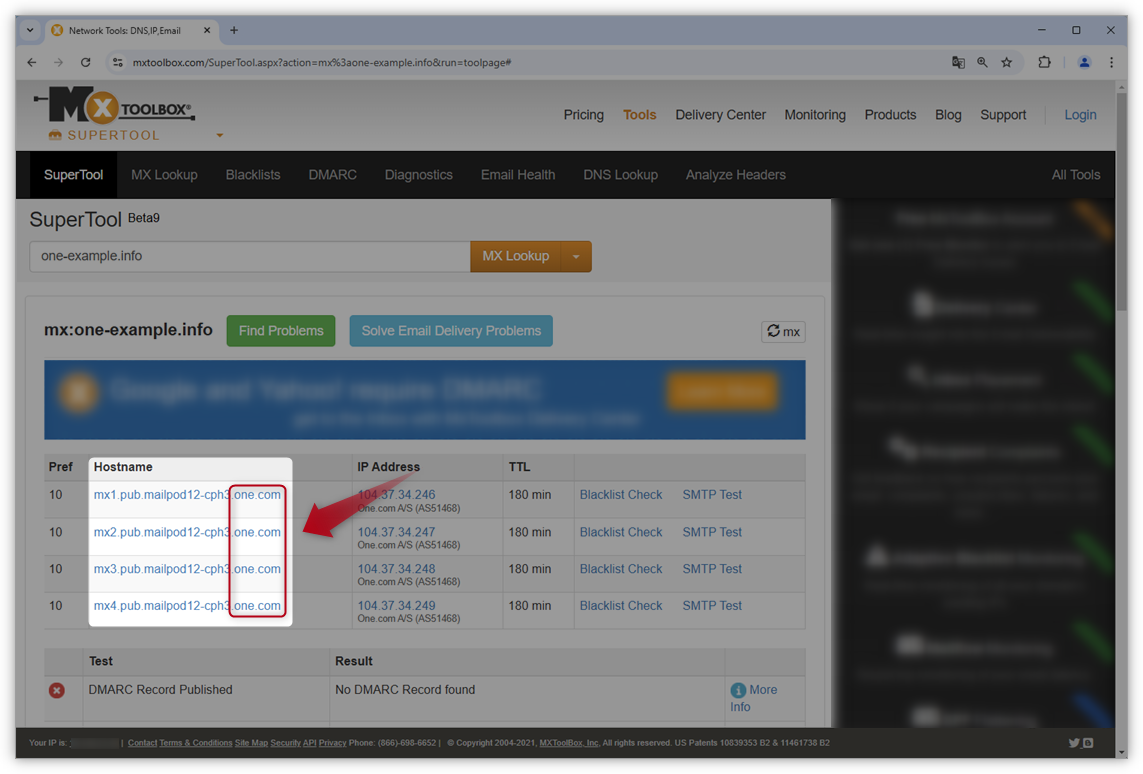The image size is (1143, 774).
Task: Select the DMARC navigation tab
Action: (333, 174)
